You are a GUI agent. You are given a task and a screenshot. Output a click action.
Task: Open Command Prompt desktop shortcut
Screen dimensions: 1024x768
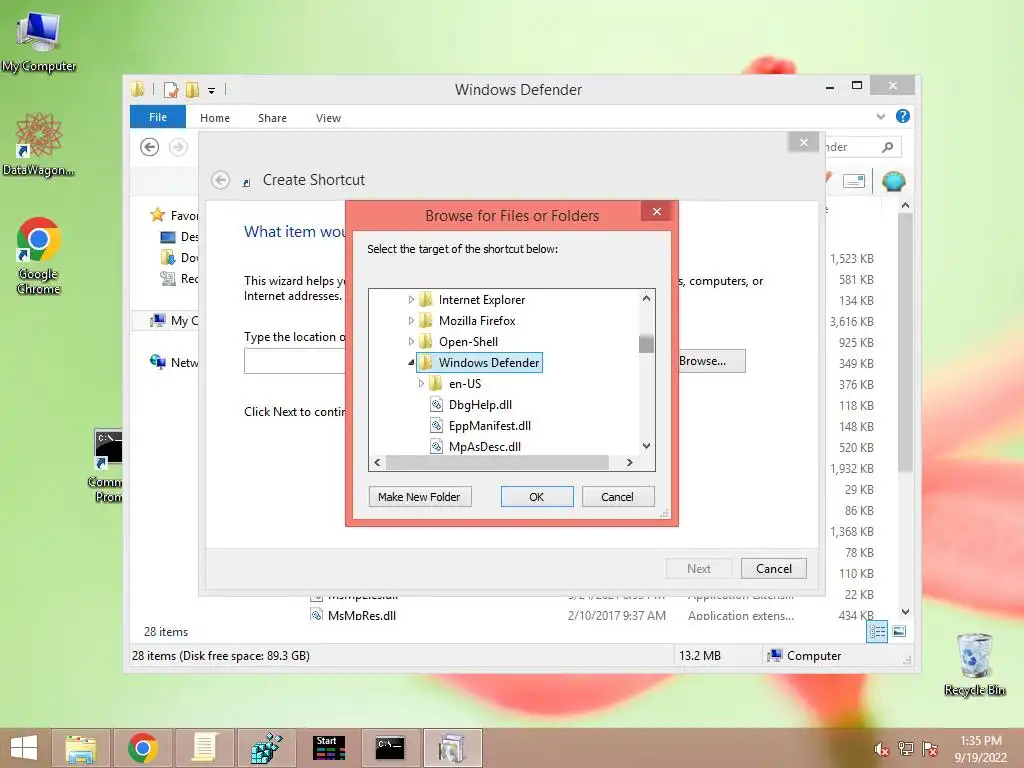[x=108, y=466]
